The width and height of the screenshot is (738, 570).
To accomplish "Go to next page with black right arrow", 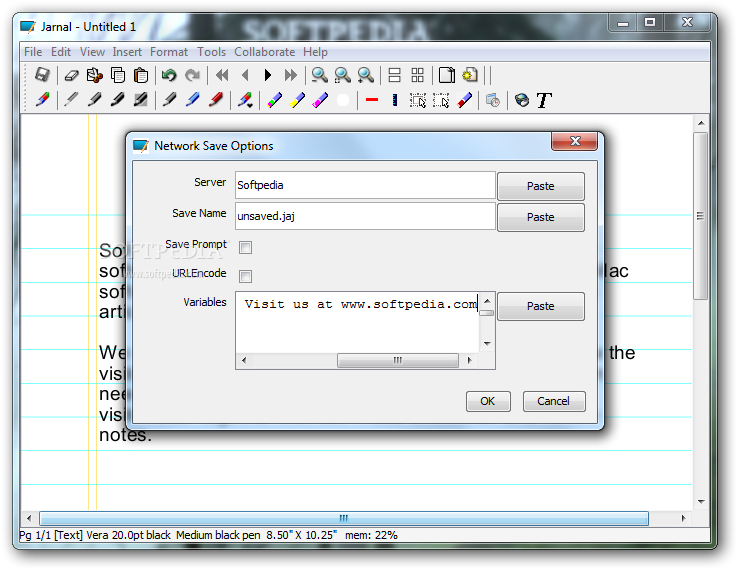I will 268,75.
